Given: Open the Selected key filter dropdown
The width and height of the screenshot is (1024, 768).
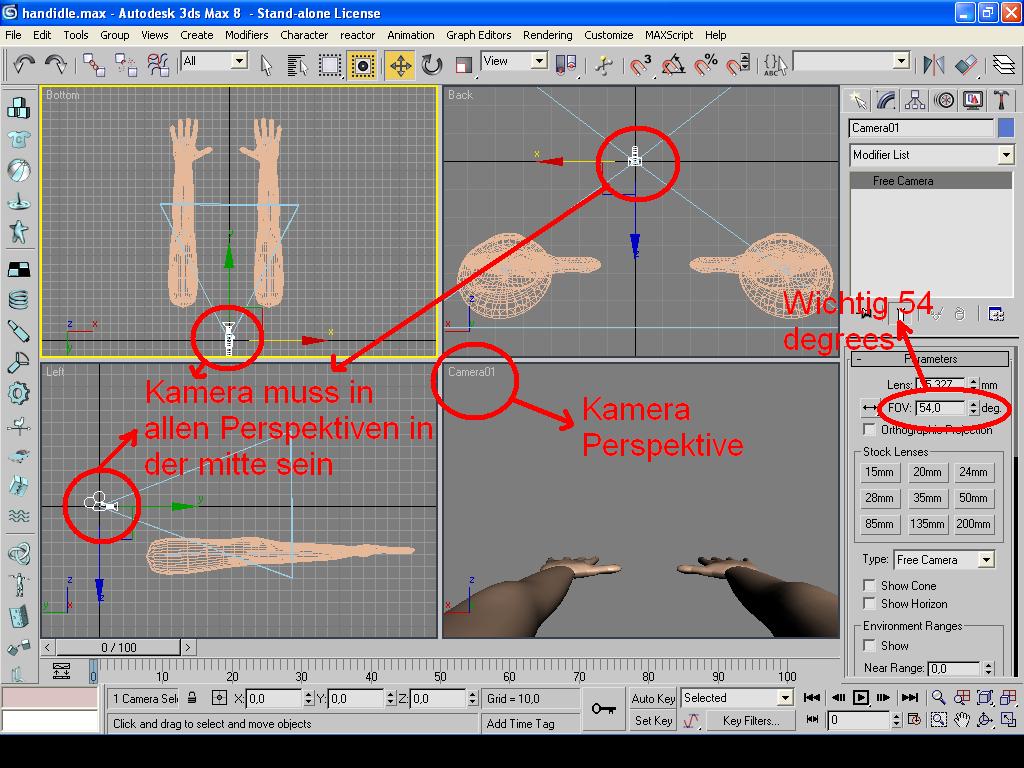Looking at the screenshot, I should [785, 698].
